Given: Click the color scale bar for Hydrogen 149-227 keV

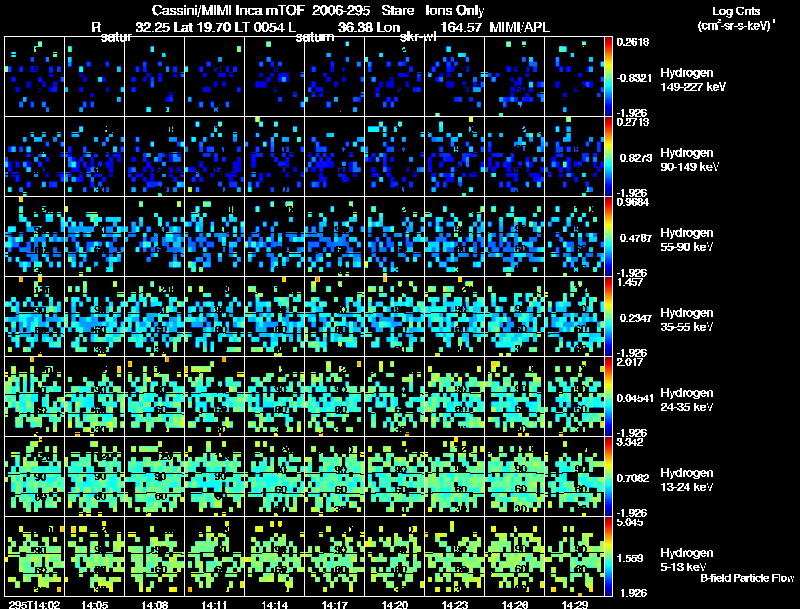Looking at the screenshot, I should (608, 77).
